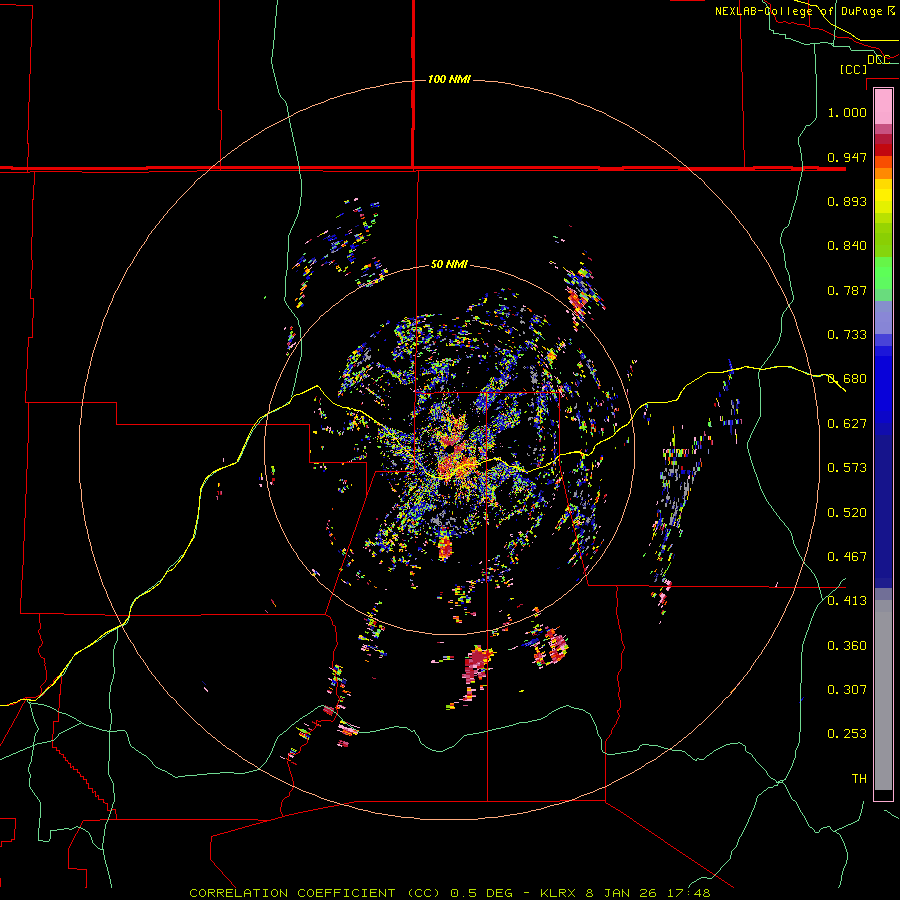
Task: Click the 100 NMI range ring label
Action: pos(449,79)
